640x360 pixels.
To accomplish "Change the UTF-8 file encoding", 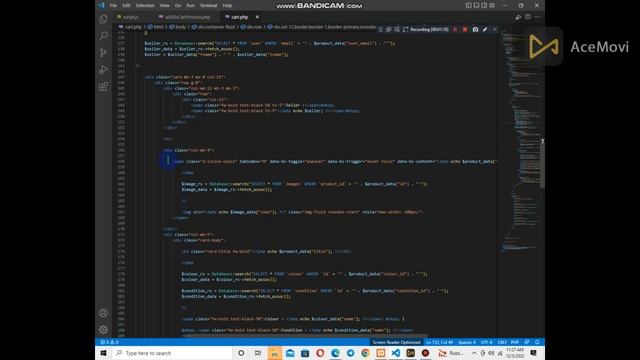I will click(486, 342).
